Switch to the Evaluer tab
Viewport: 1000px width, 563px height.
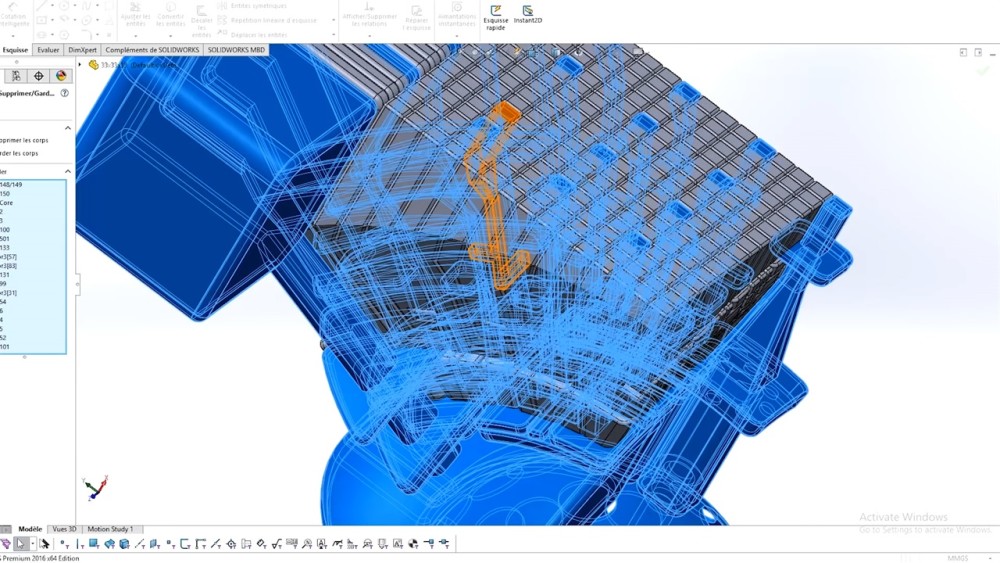[x=48, y=49]
